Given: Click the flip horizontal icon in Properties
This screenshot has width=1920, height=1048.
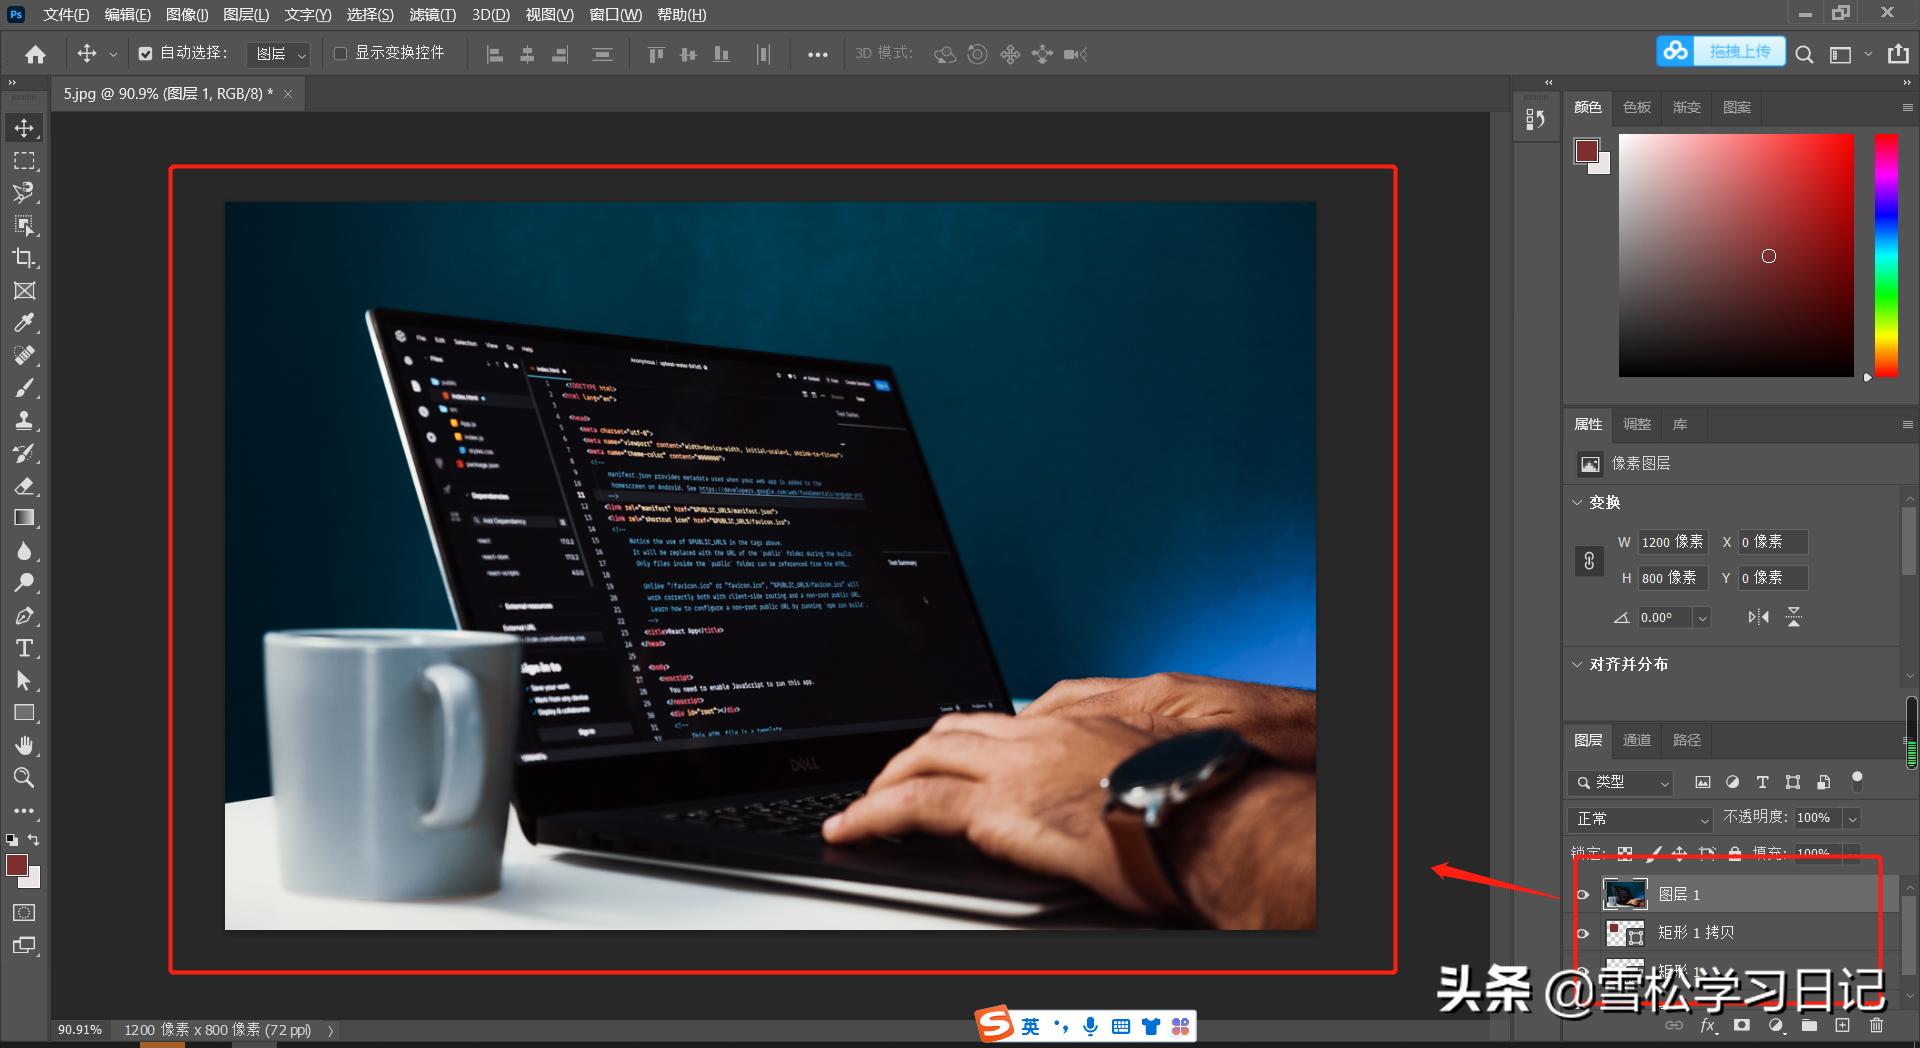Looking at the screenshot, I should [x=1758, y=617].
